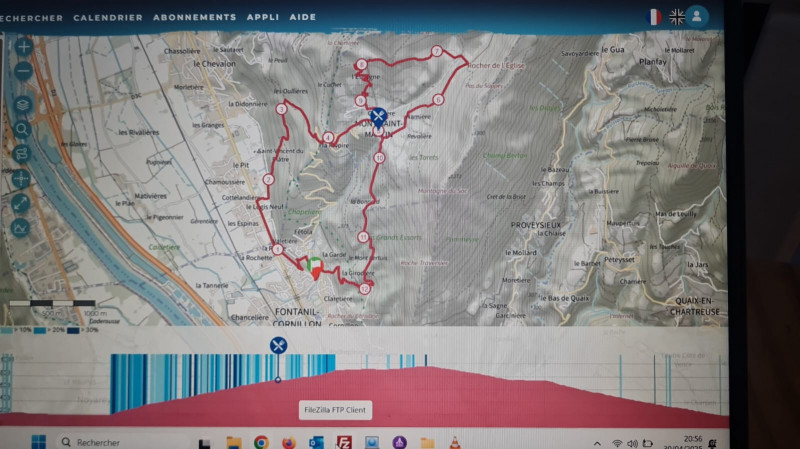Viewport: 800px width, 449px height.
Task: Click the restaurant marker on the map
Action: click(378, 116)
